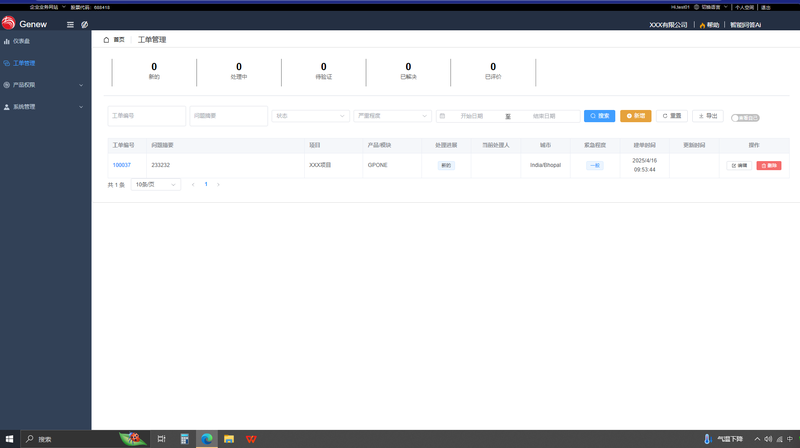Open the 严重程度 dropdown

(x=392, y=116)
